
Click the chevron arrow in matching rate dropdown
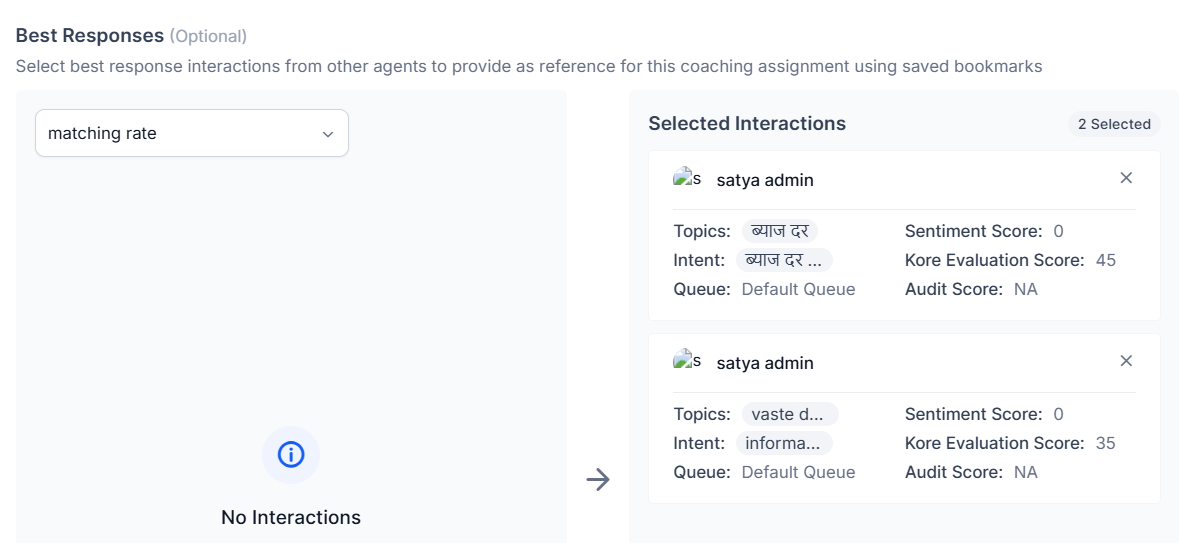[328, 134]
